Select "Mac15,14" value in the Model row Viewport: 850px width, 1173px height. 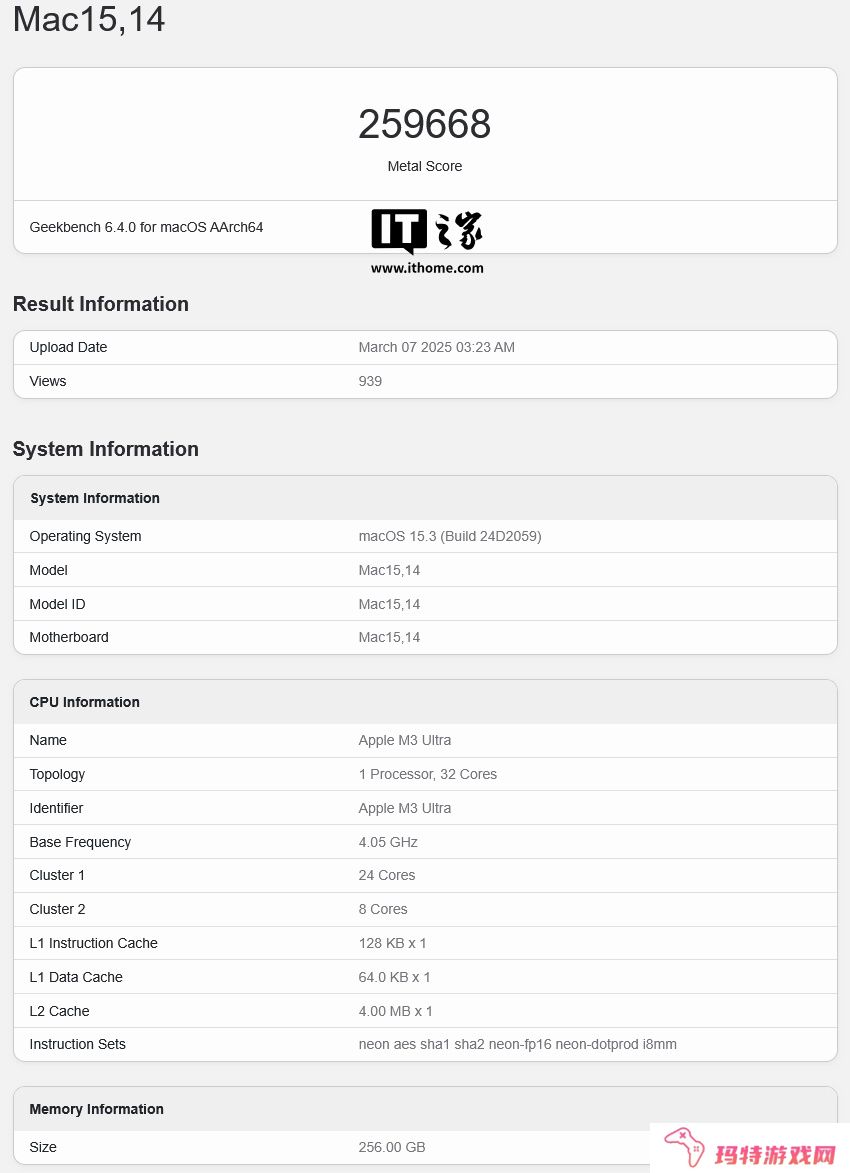click(x=389, y=570)
